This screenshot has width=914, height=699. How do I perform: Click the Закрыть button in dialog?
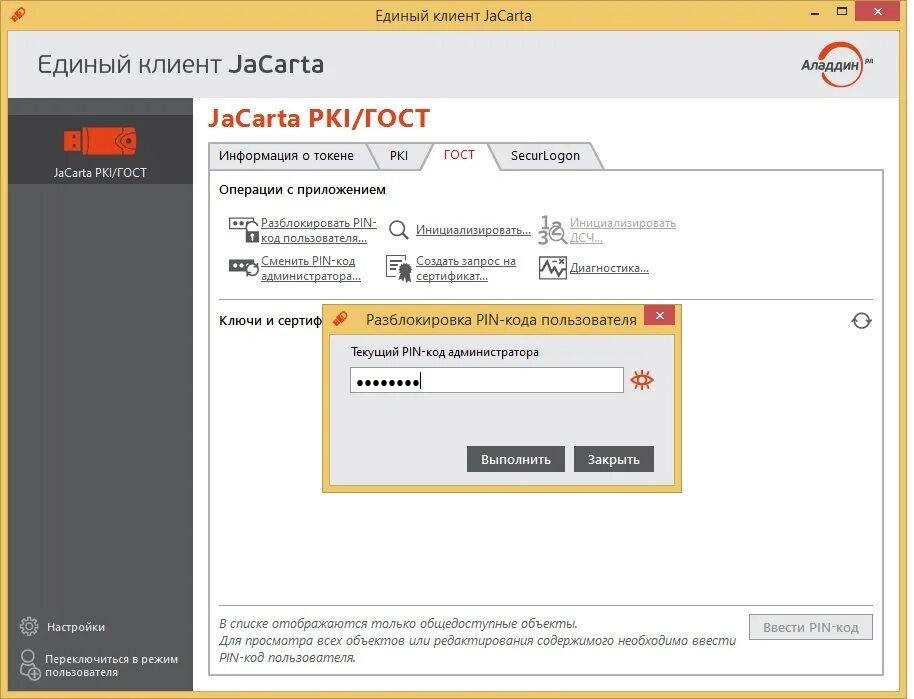614,459
